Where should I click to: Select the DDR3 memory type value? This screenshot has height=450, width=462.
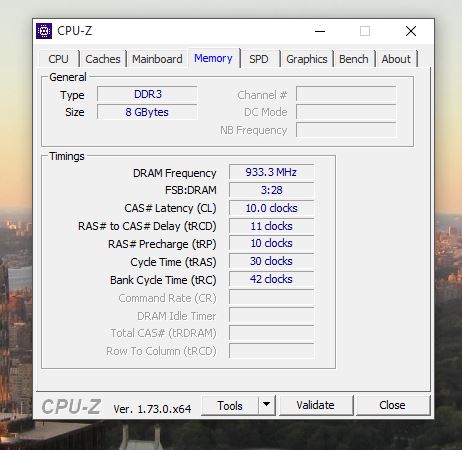pos(147,94)
